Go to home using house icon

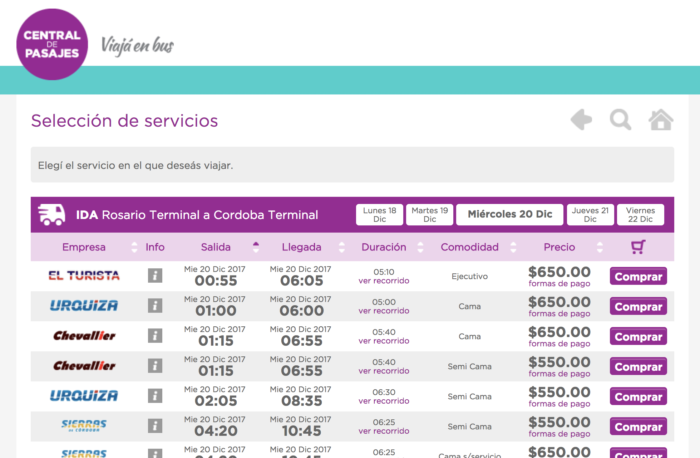pos(661,120)
